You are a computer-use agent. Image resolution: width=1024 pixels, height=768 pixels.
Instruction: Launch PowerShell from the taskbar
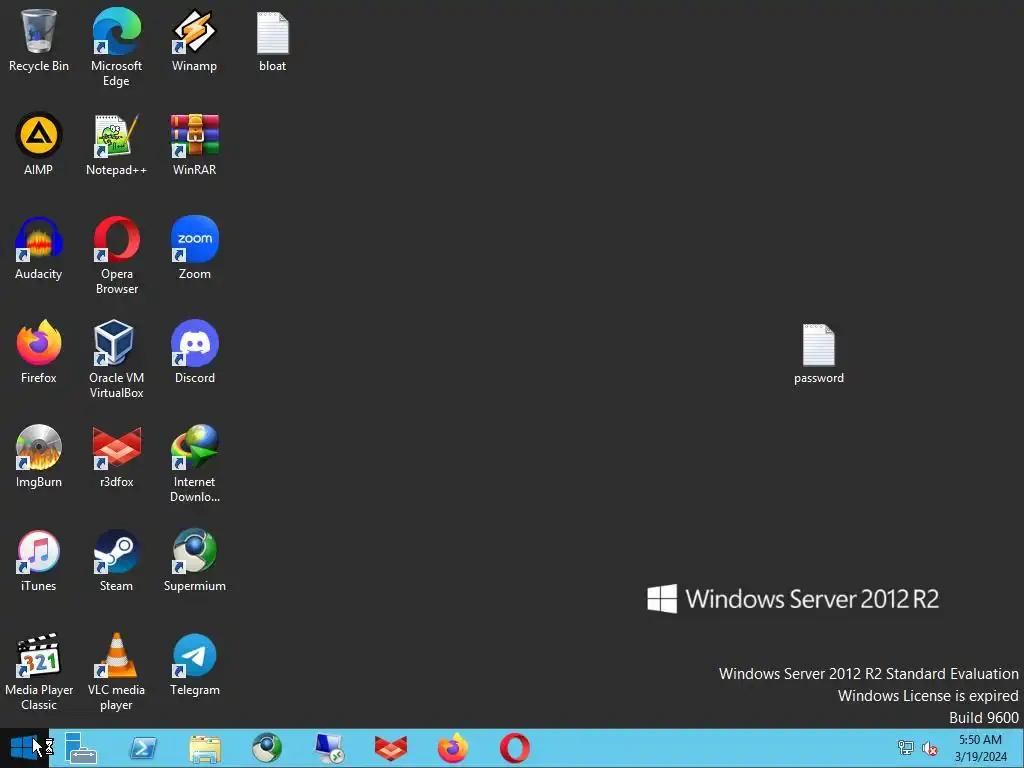click(x=143, y=748)
